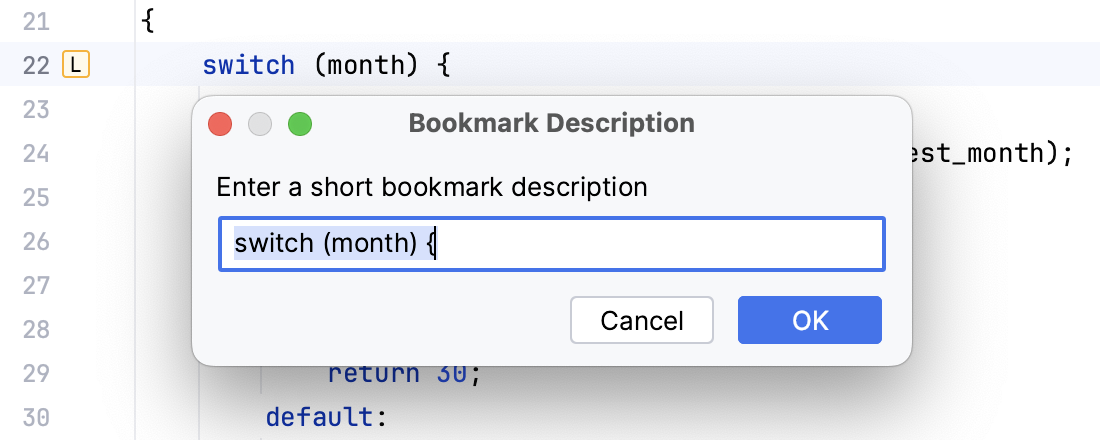The height and width of the screenshot is (440, 1100).
Task: Click the opening brace on line 21
Action: 147,22
